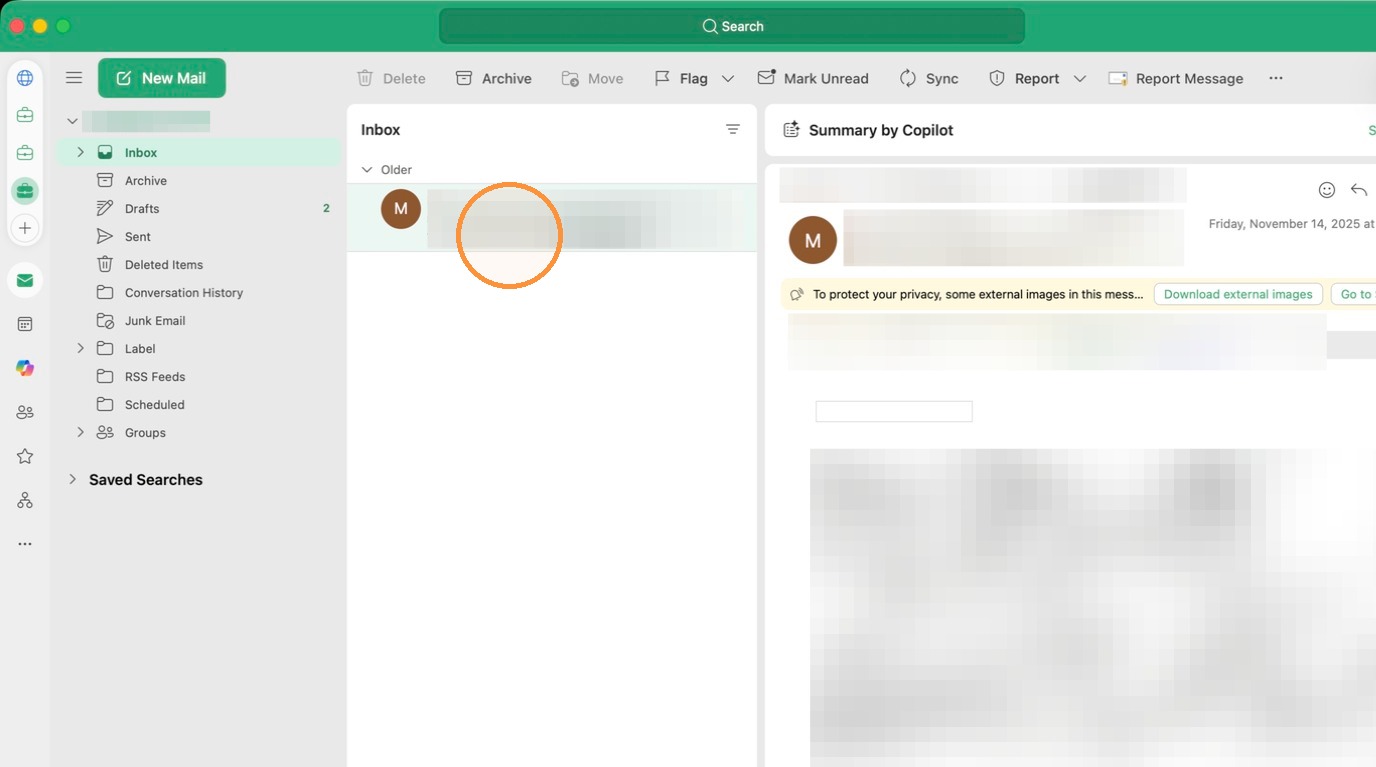Viewport: 1376px width, 767px height.
Task: Add a reaction with smiley icon
Action: click(1327, 190)
